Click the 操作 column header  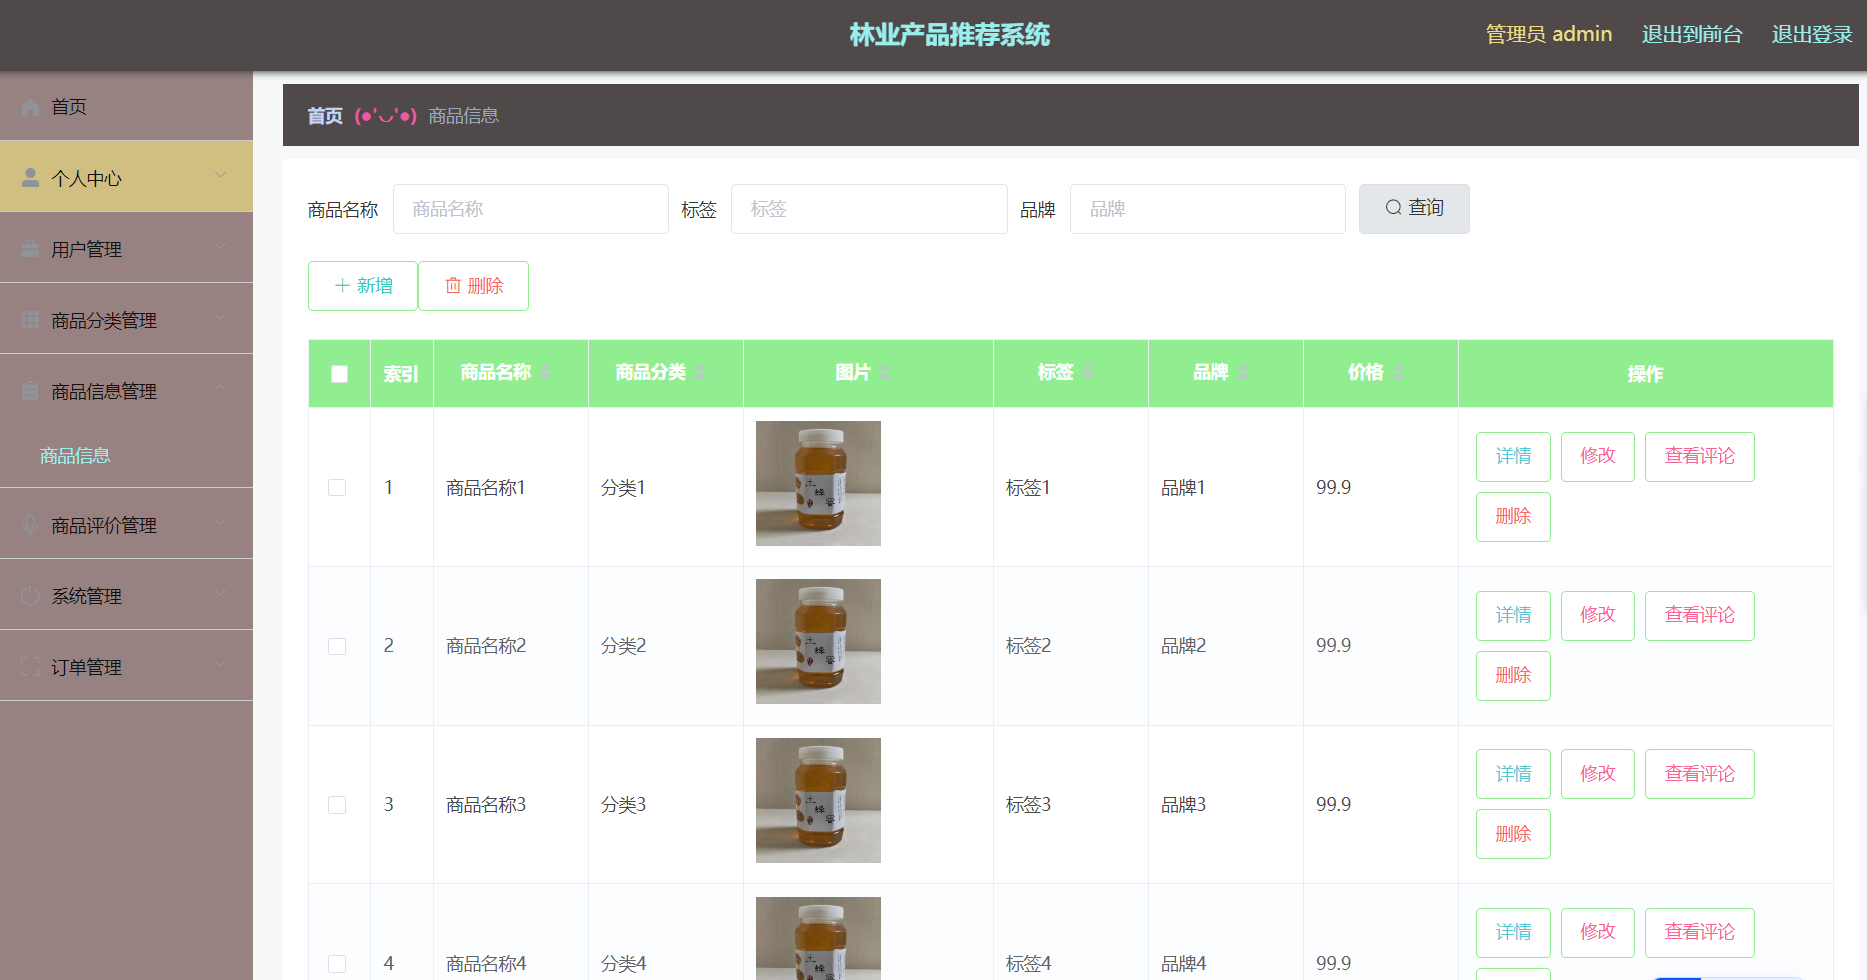1645,374
